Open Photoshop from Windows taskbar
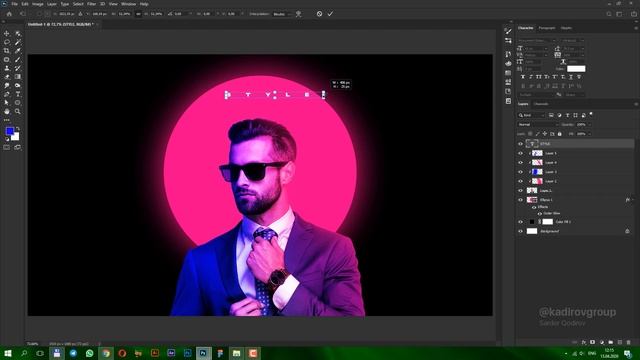Image resolution: width=640 pixels, height=360 pixels. (203, 353)
